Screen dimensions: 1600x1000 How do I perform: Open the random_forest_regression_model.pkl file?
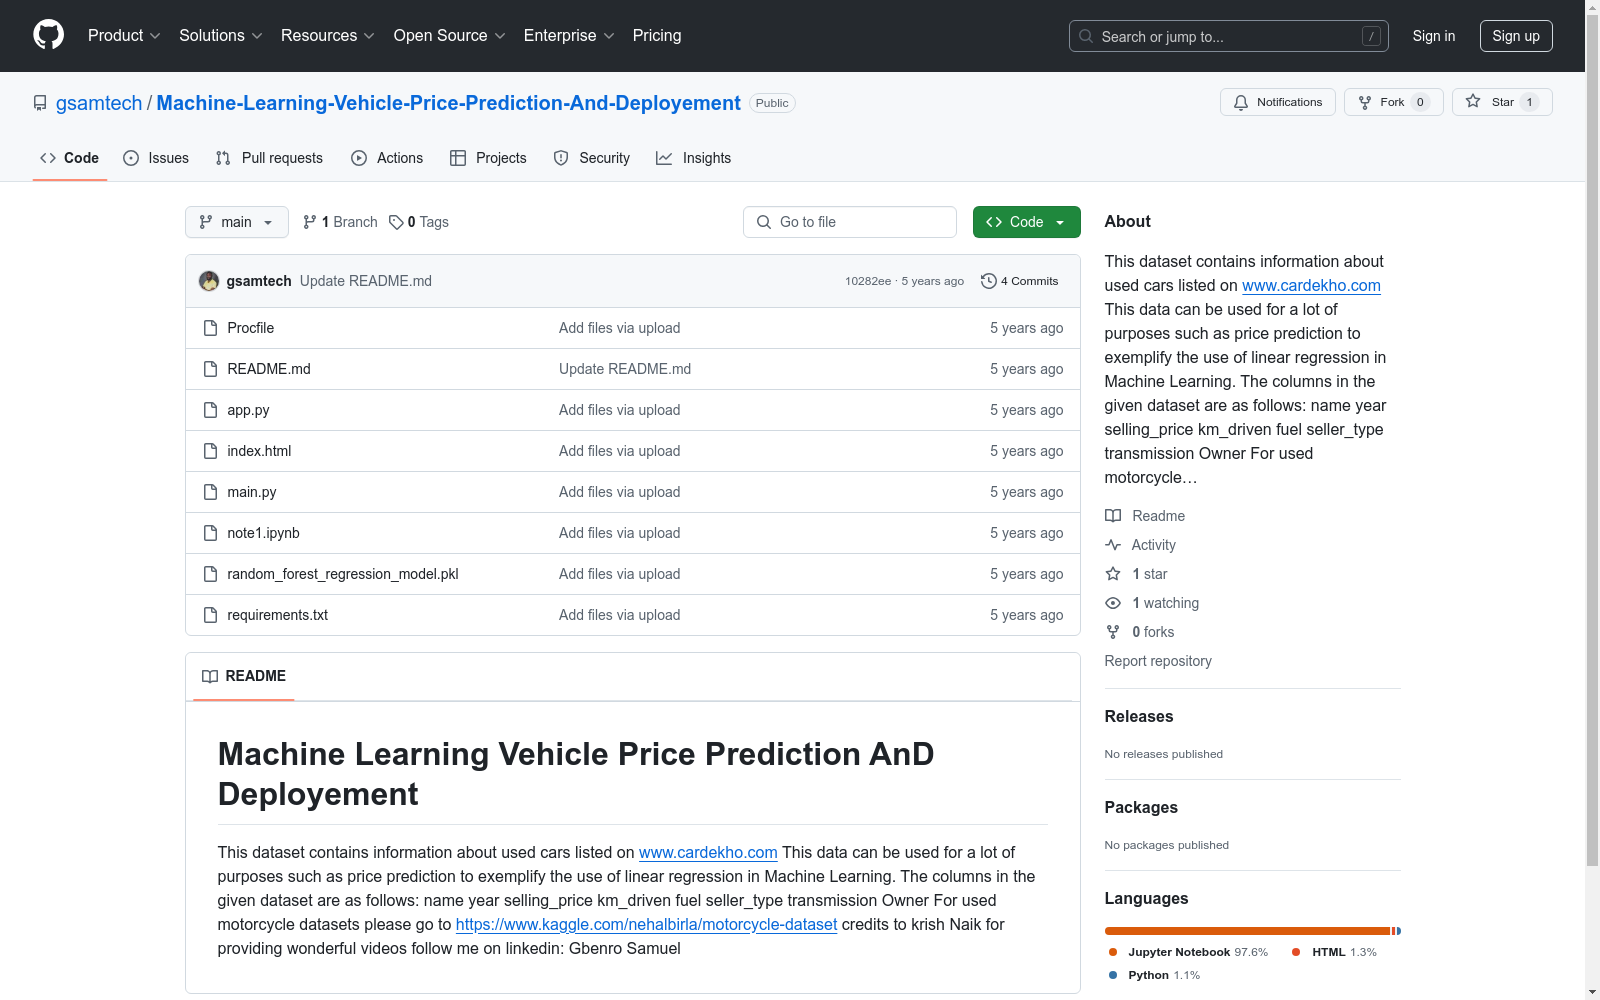[343, 574]
